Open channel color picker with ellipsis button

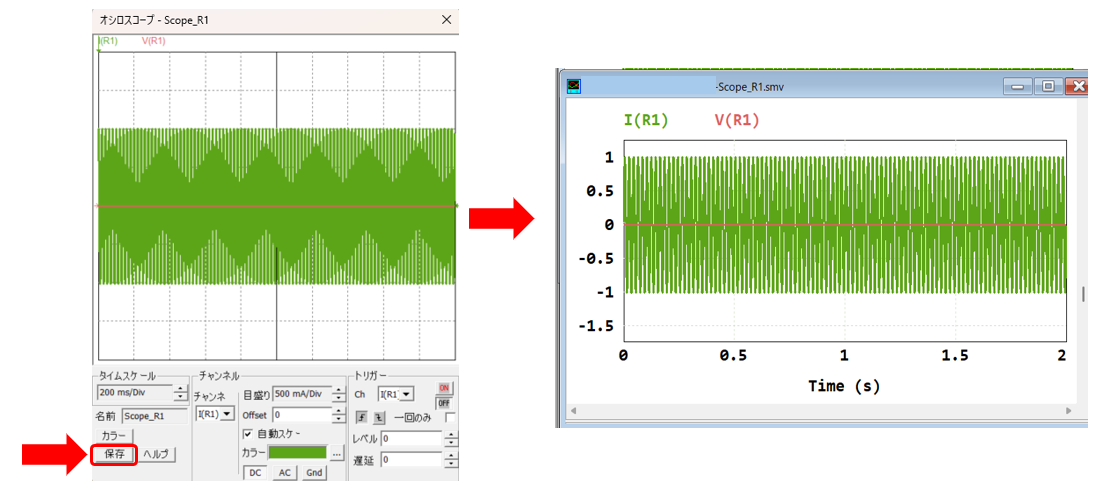[337, 453]
